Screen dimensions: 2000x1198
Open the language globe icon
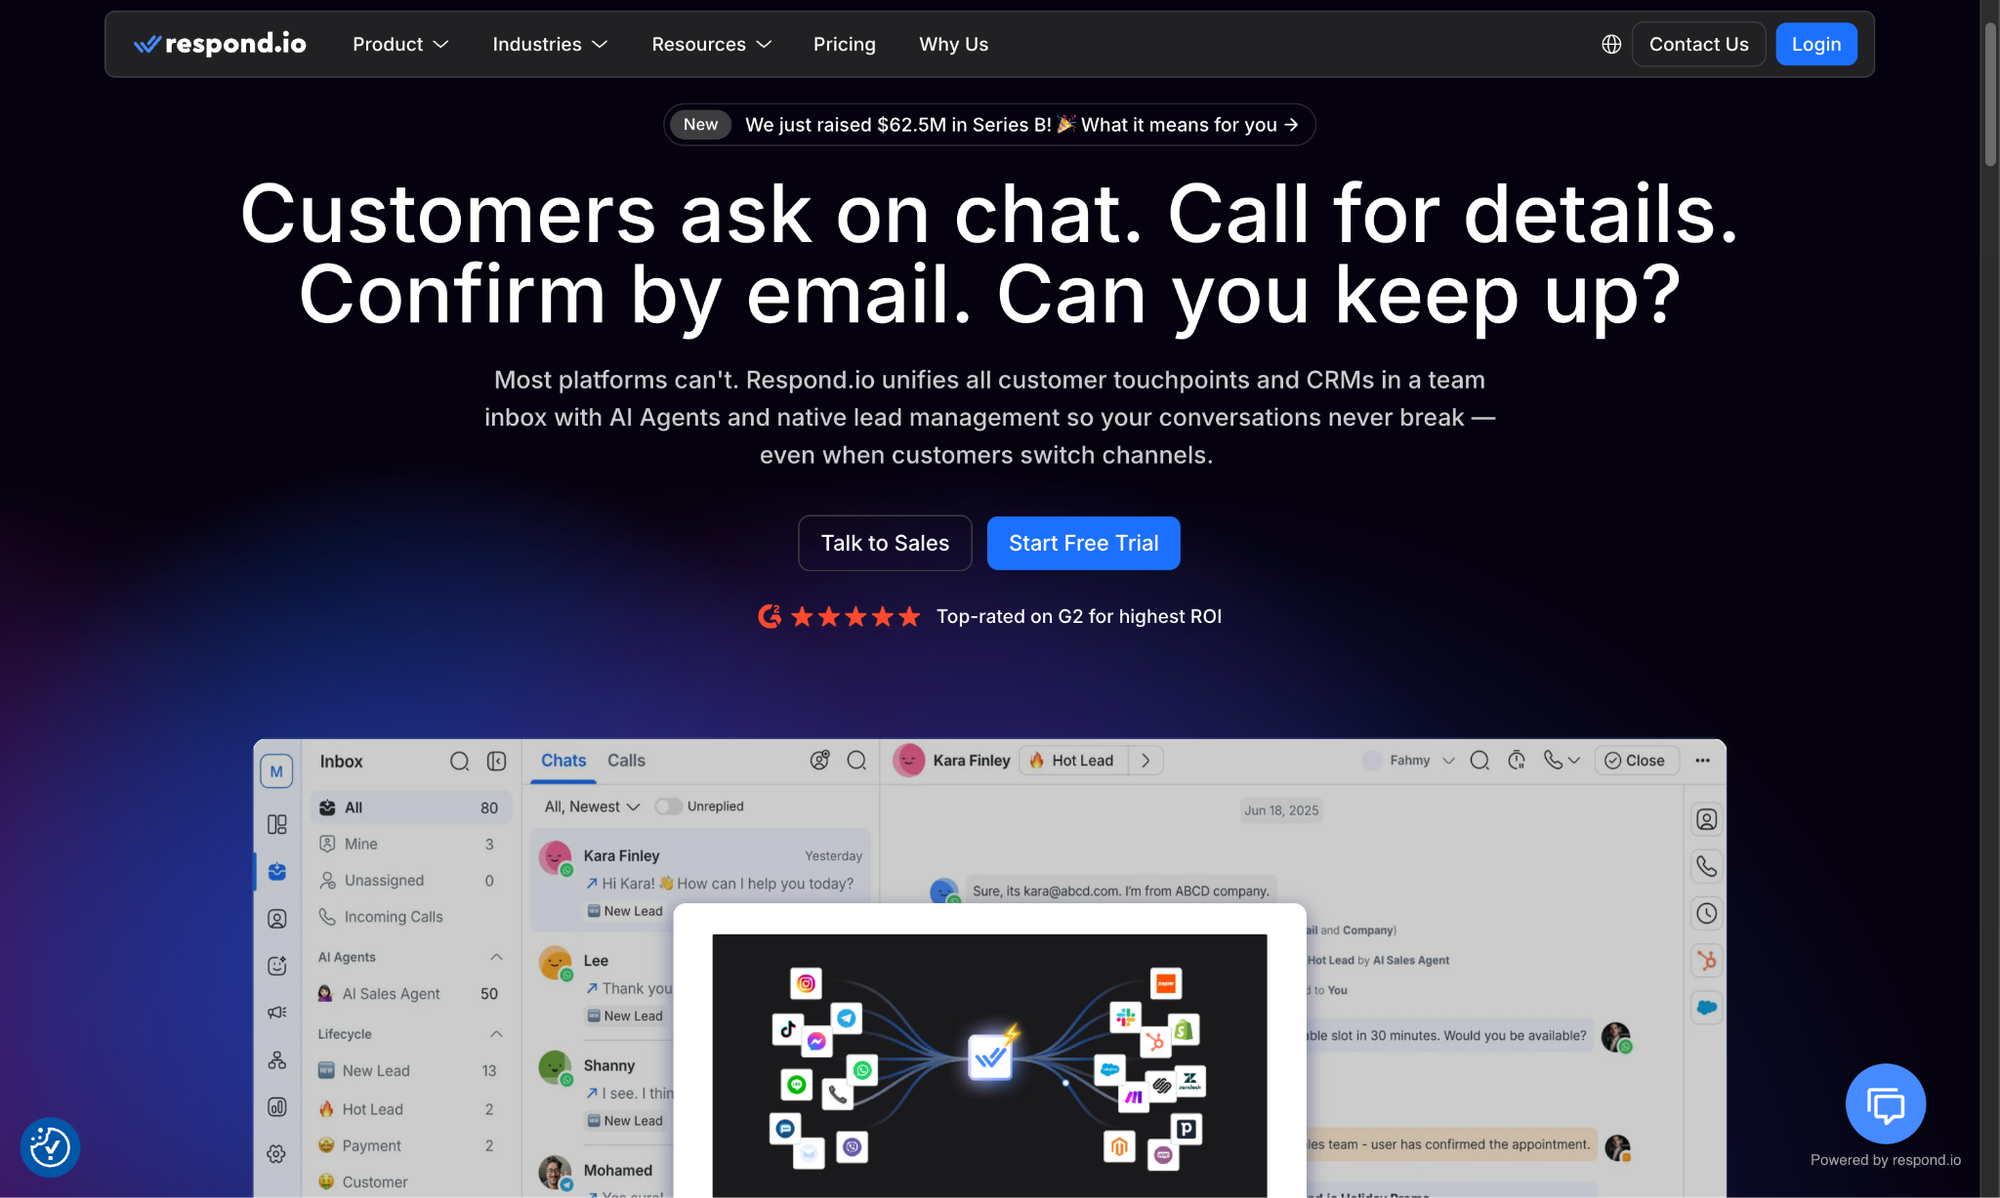1611,44
